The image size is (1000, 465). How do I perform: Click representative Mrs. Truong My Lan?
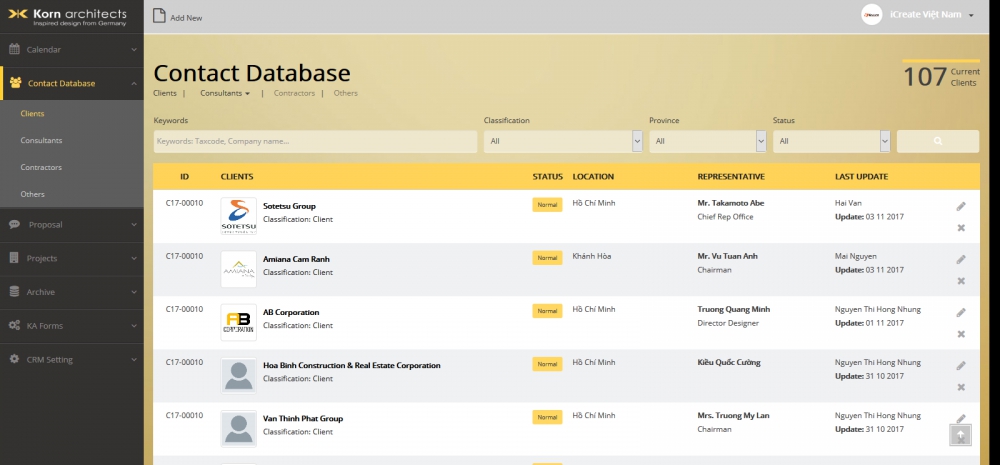(733, 415)
